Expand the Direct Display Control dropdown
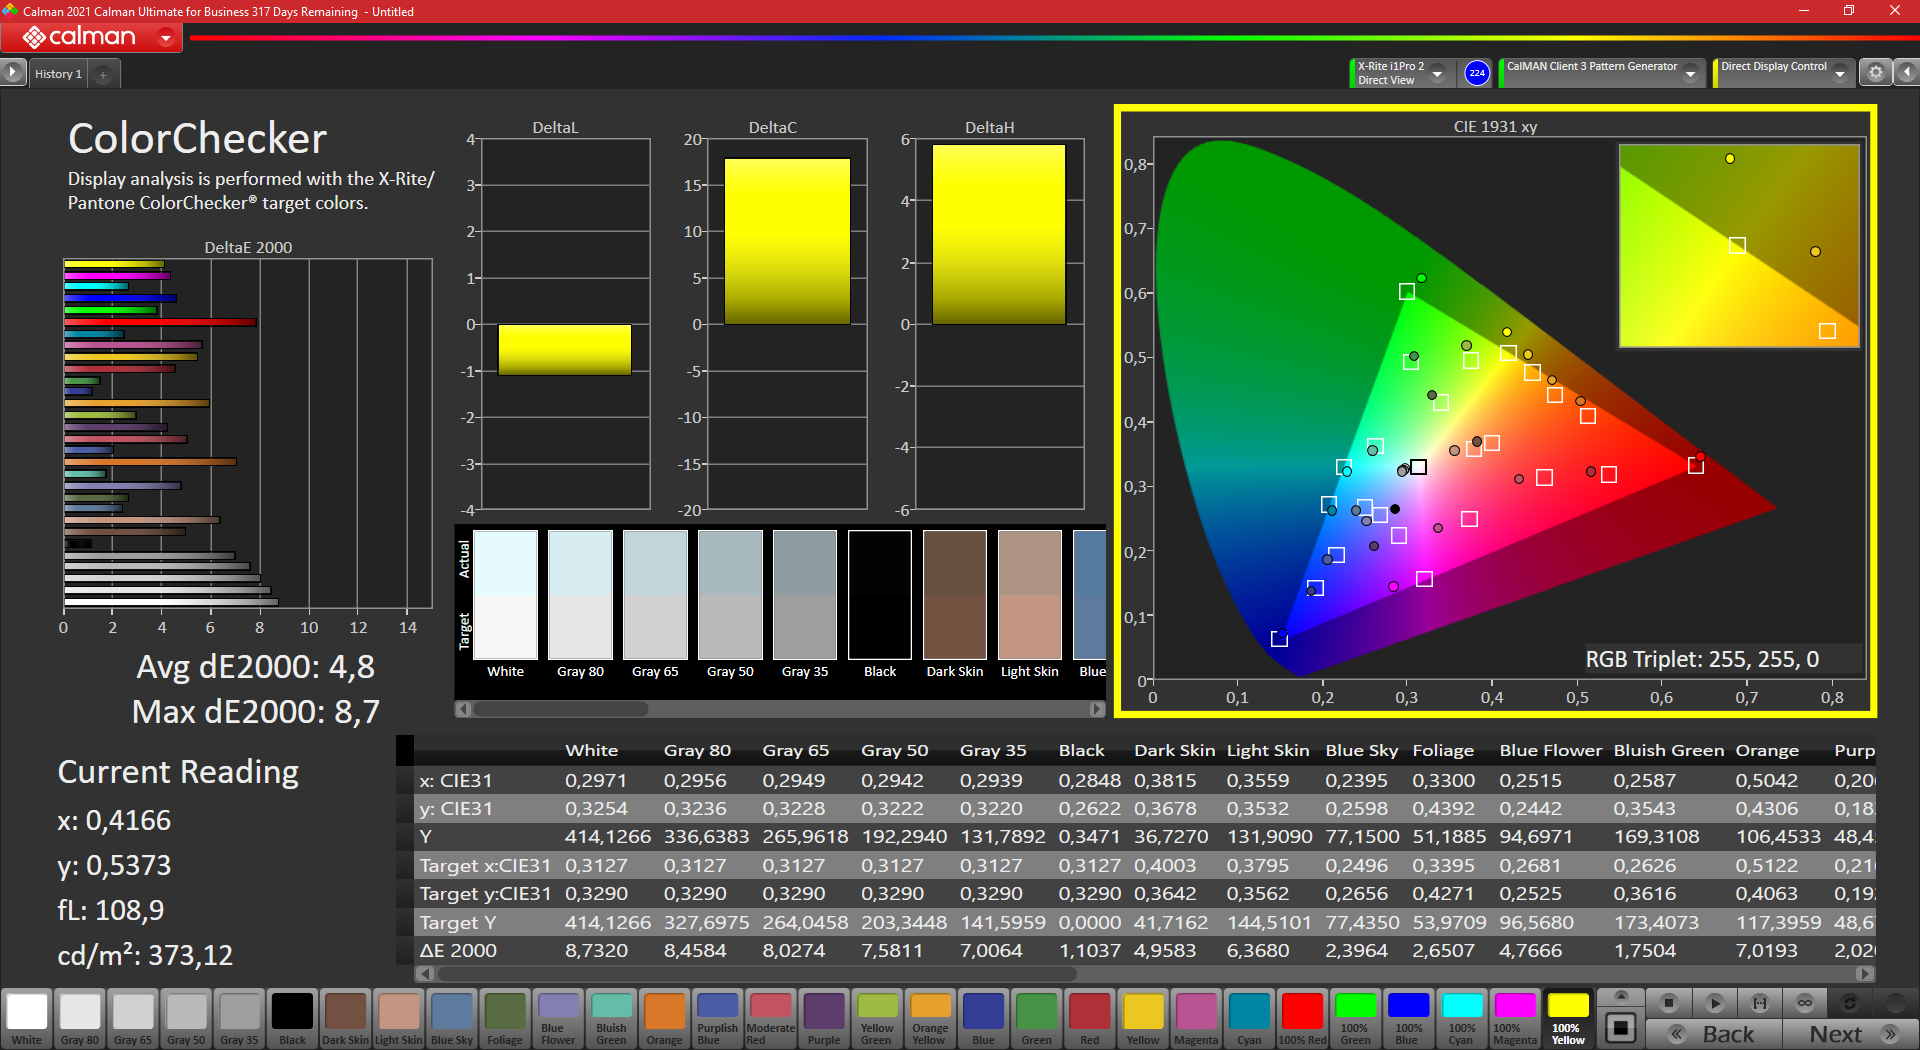 tap(1840, 73)
